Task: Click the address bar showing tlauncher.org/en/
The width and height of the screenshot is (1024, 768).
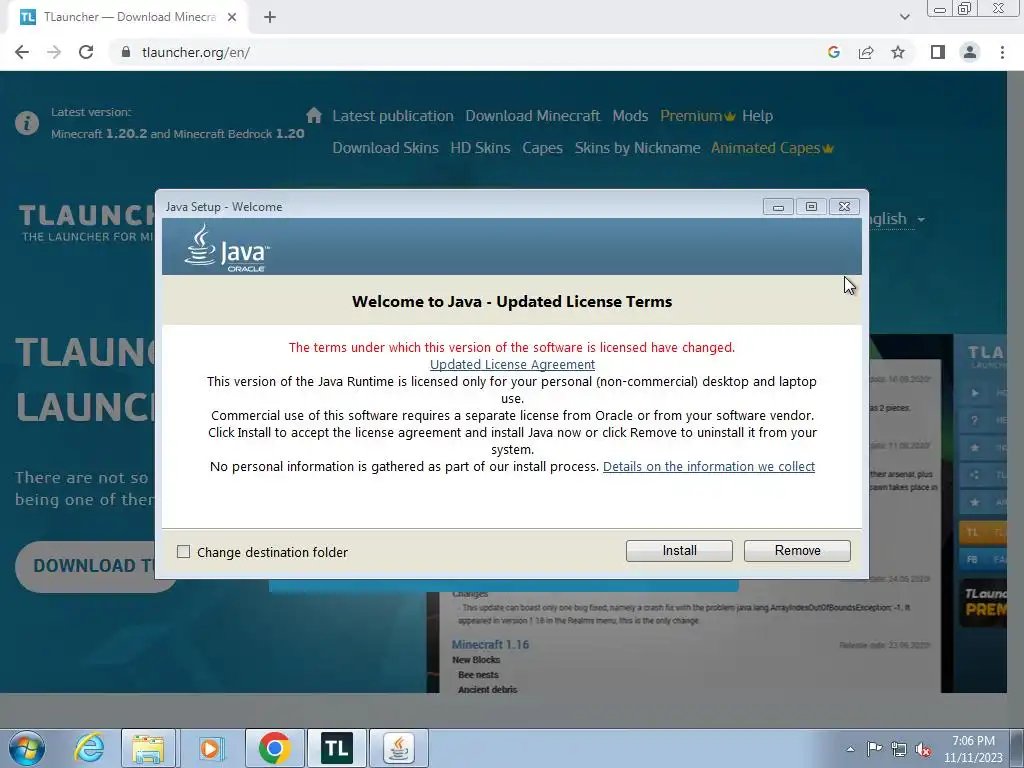Action: pos(457,52)
